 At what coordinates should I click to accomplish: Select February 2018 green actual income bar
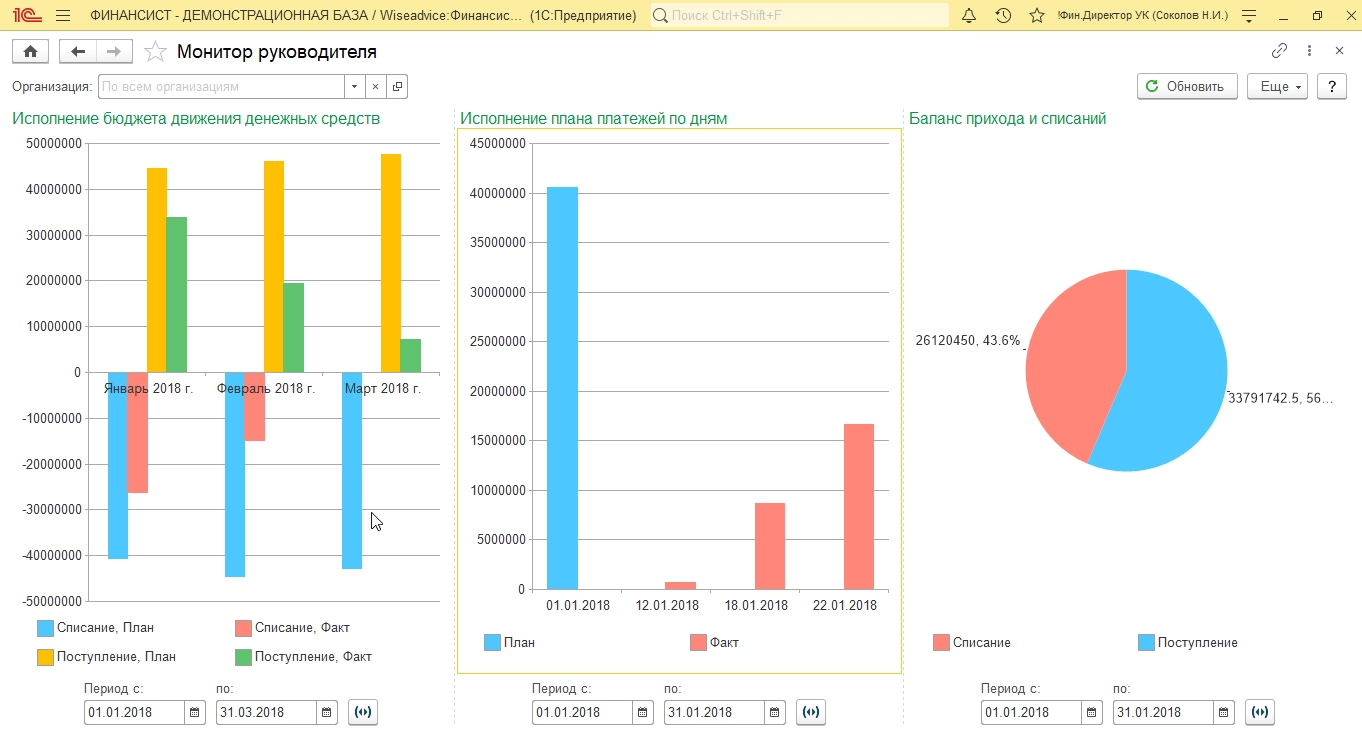click(x=293, y=328)
